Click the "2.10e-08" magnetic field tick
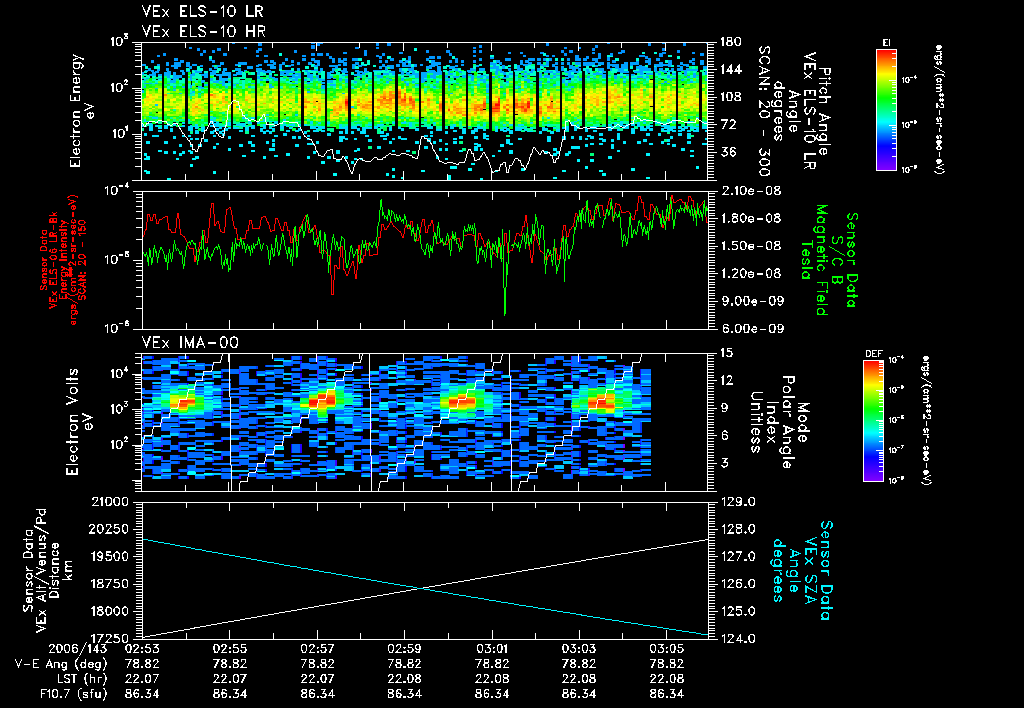The width and height of the screenshot is (1024, 708). 750,191
